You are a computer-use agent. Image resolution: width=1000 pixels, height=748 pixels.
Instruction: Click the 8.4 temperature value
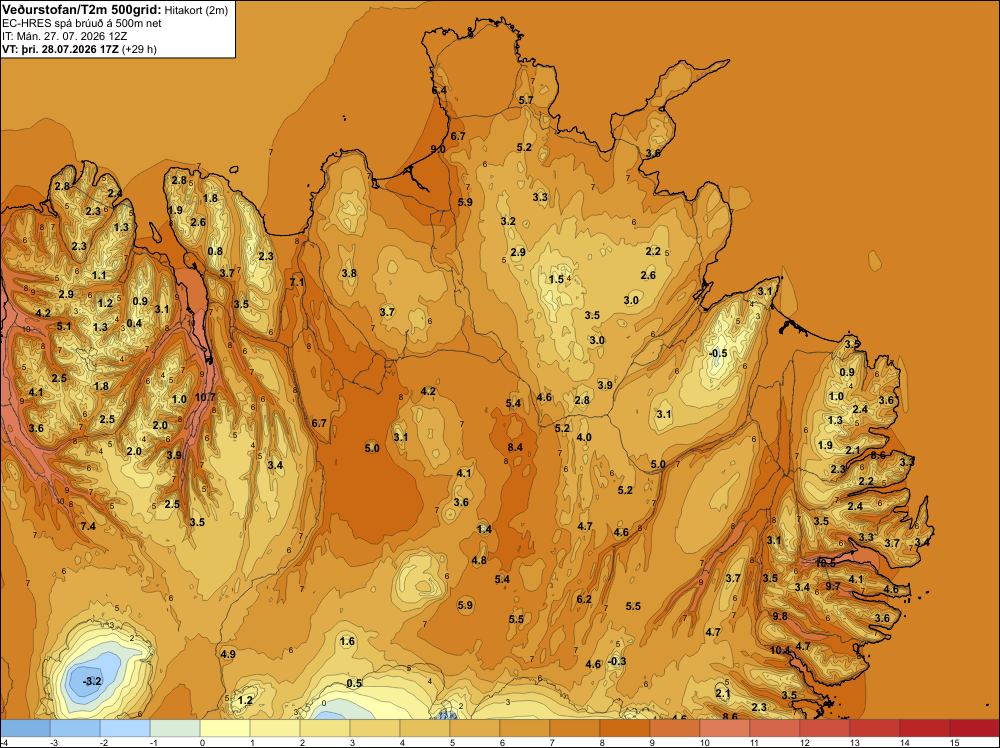click(x=515, y=447)
